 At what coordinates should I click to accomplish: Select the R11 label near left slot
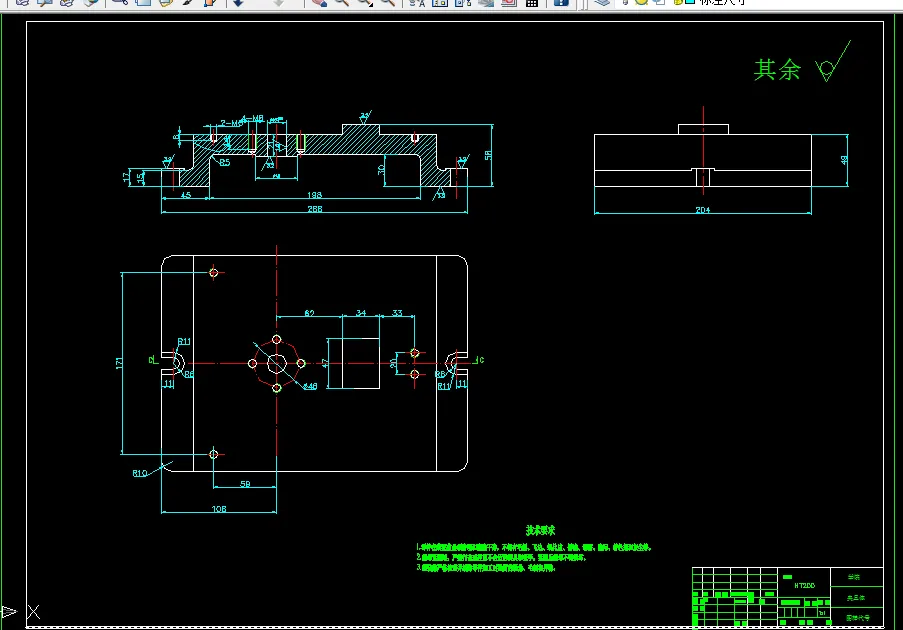point(184,341)
